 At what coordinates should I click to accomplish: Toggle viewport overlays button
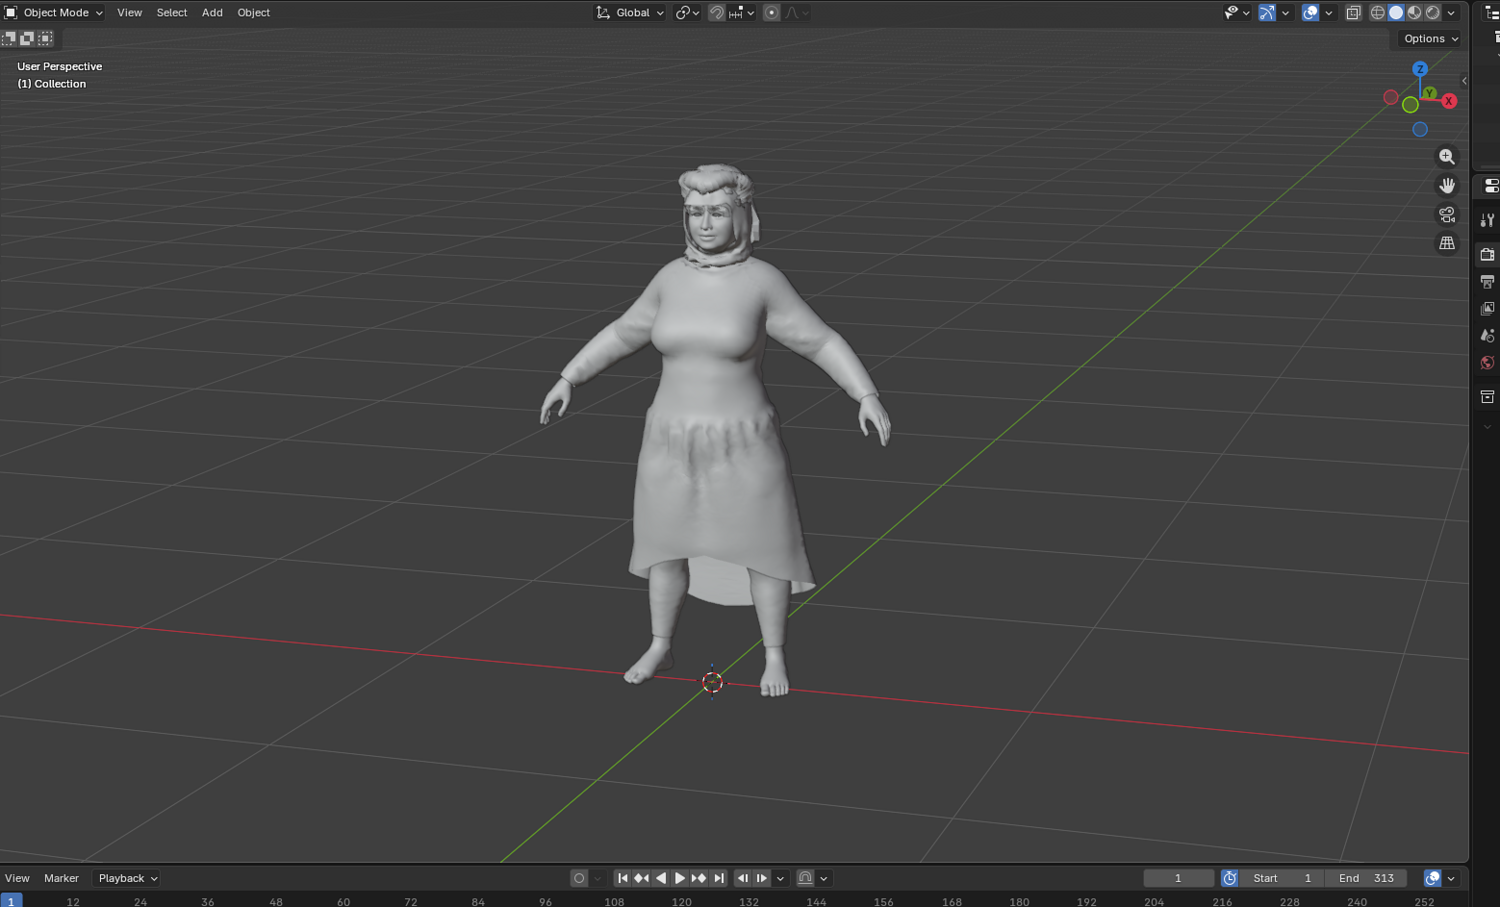[1310, 13]
